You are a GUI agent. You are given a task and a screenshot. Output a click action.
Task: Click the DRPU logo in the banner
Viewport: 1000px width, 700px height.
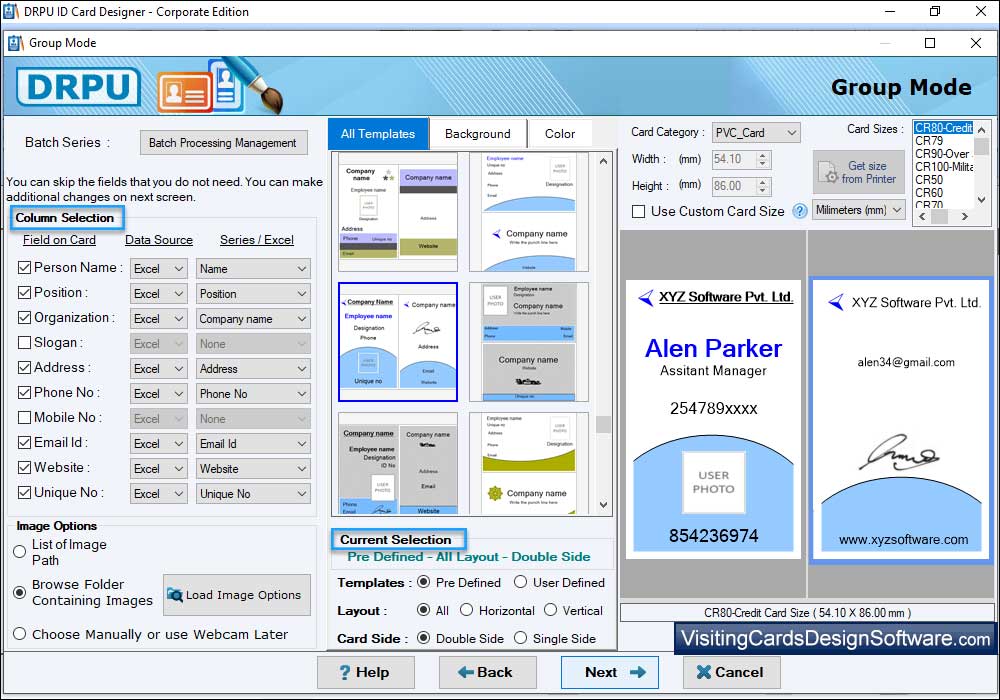[78, 87]
